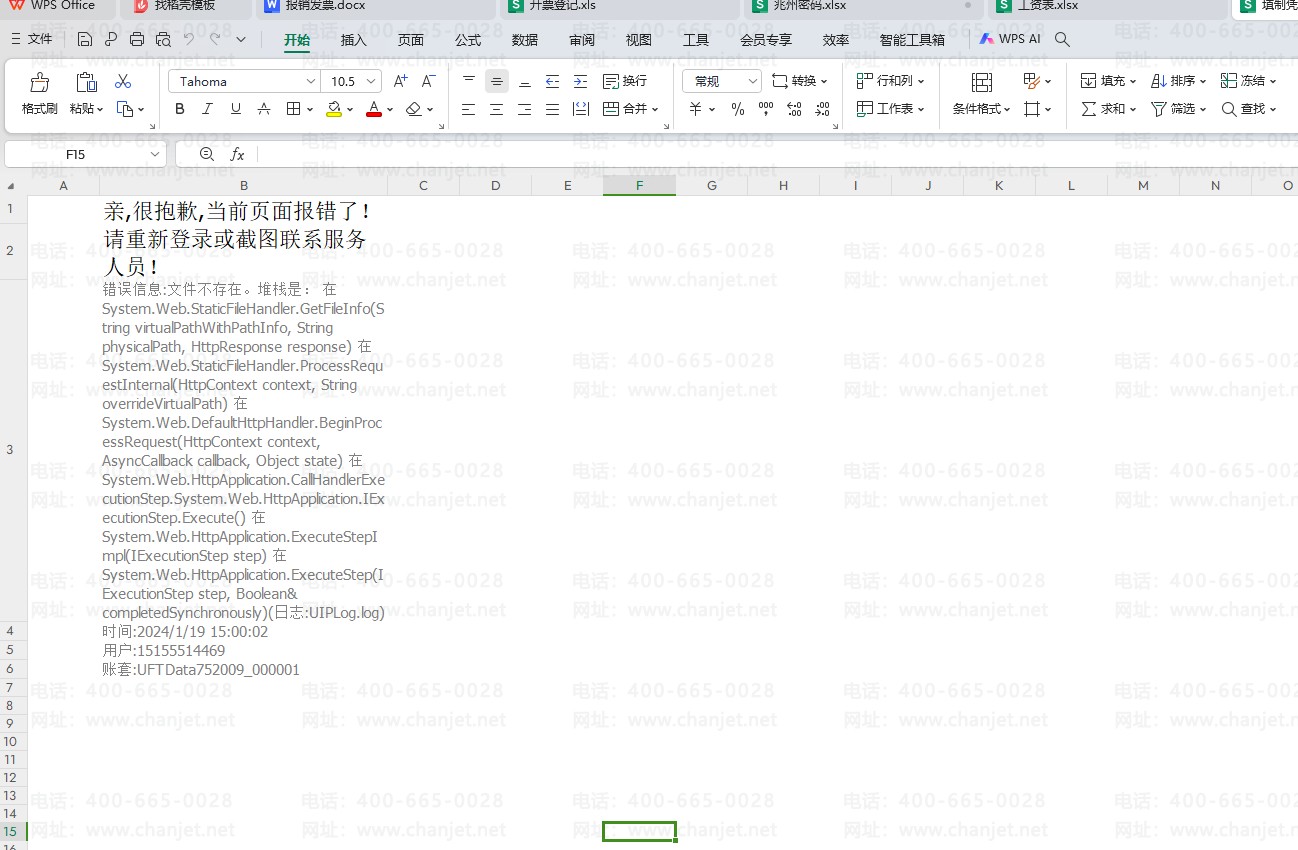Screen dimensions: 1298x850
Task: Click the formula bar input field
Action: coord(777,154)
